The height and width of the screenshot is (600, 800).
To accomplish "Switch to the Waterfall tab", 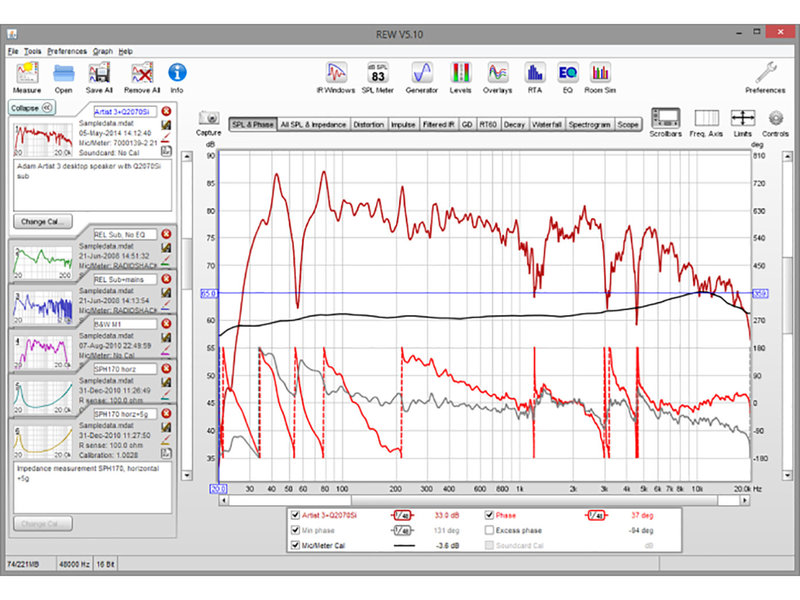I will pos(548,125).
